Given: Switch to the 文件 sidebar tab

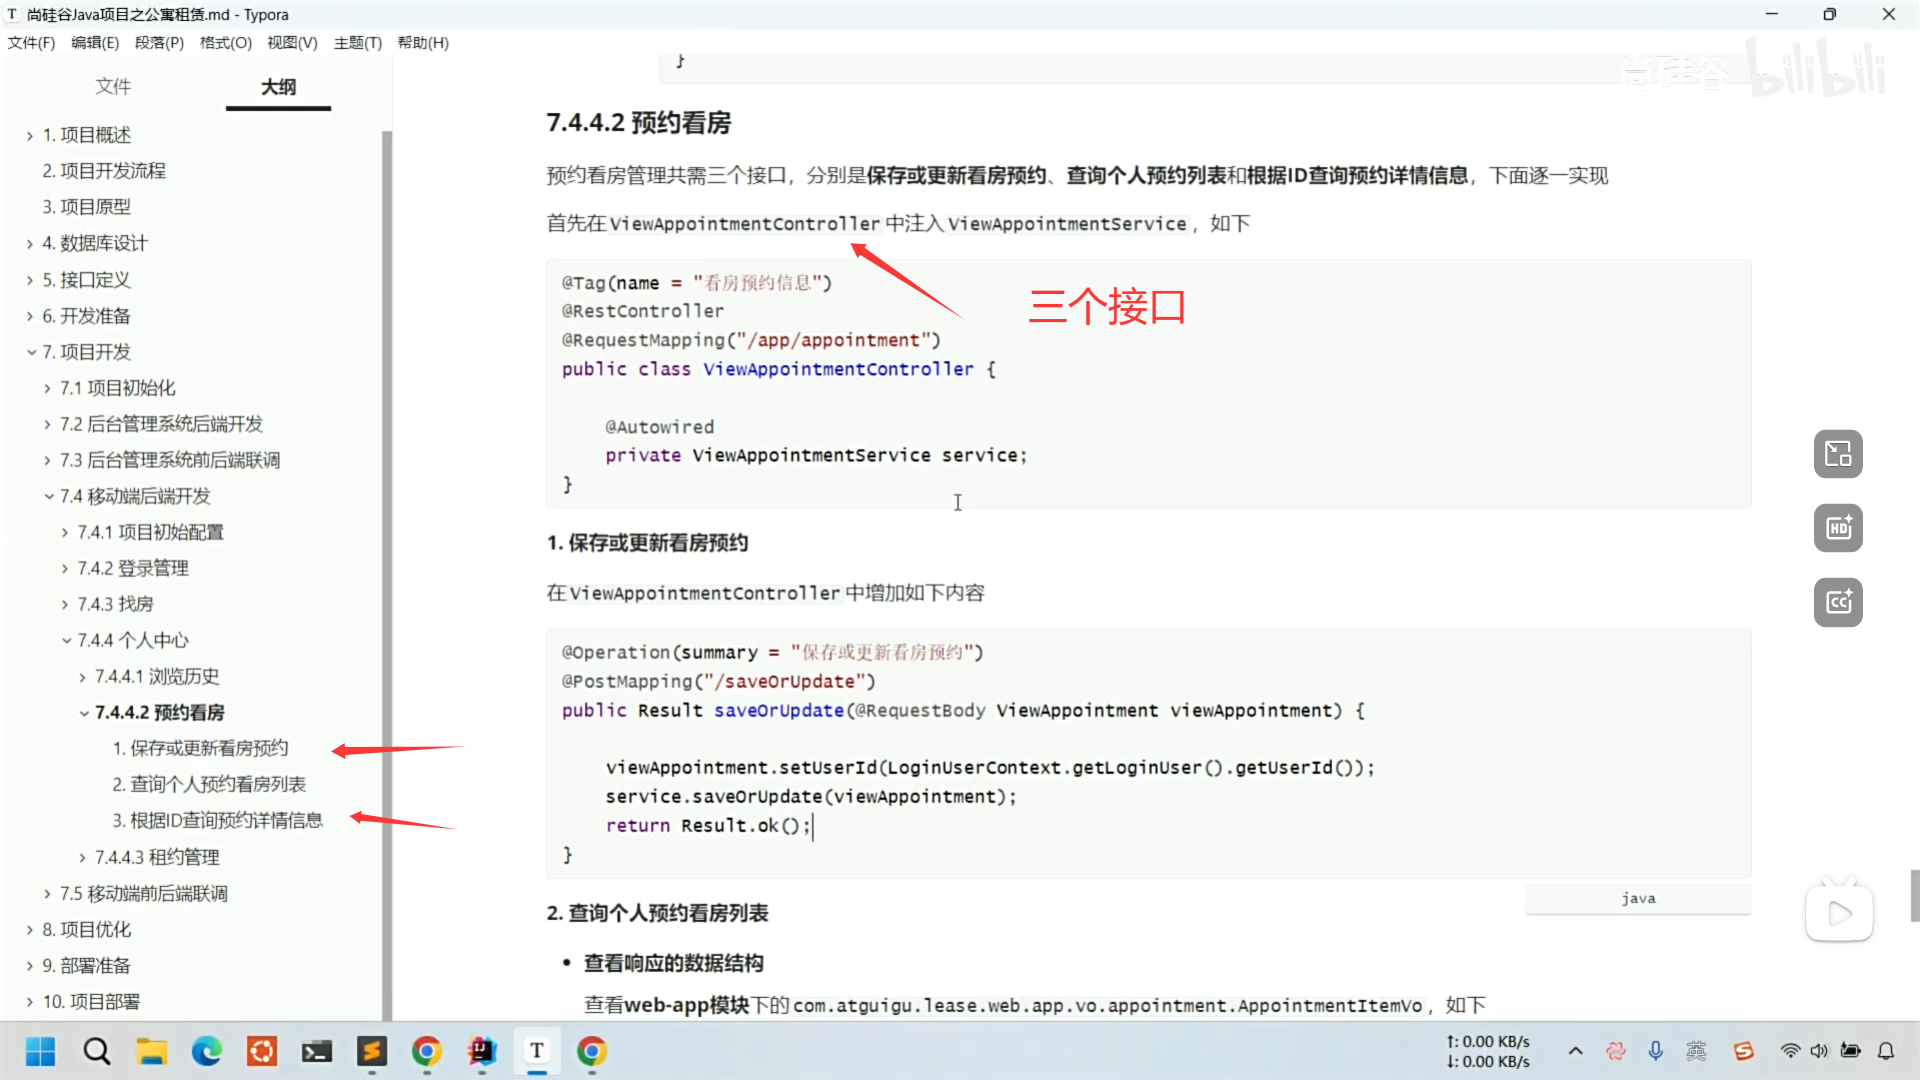Looking at the screenshot, I should coord(112,87).
